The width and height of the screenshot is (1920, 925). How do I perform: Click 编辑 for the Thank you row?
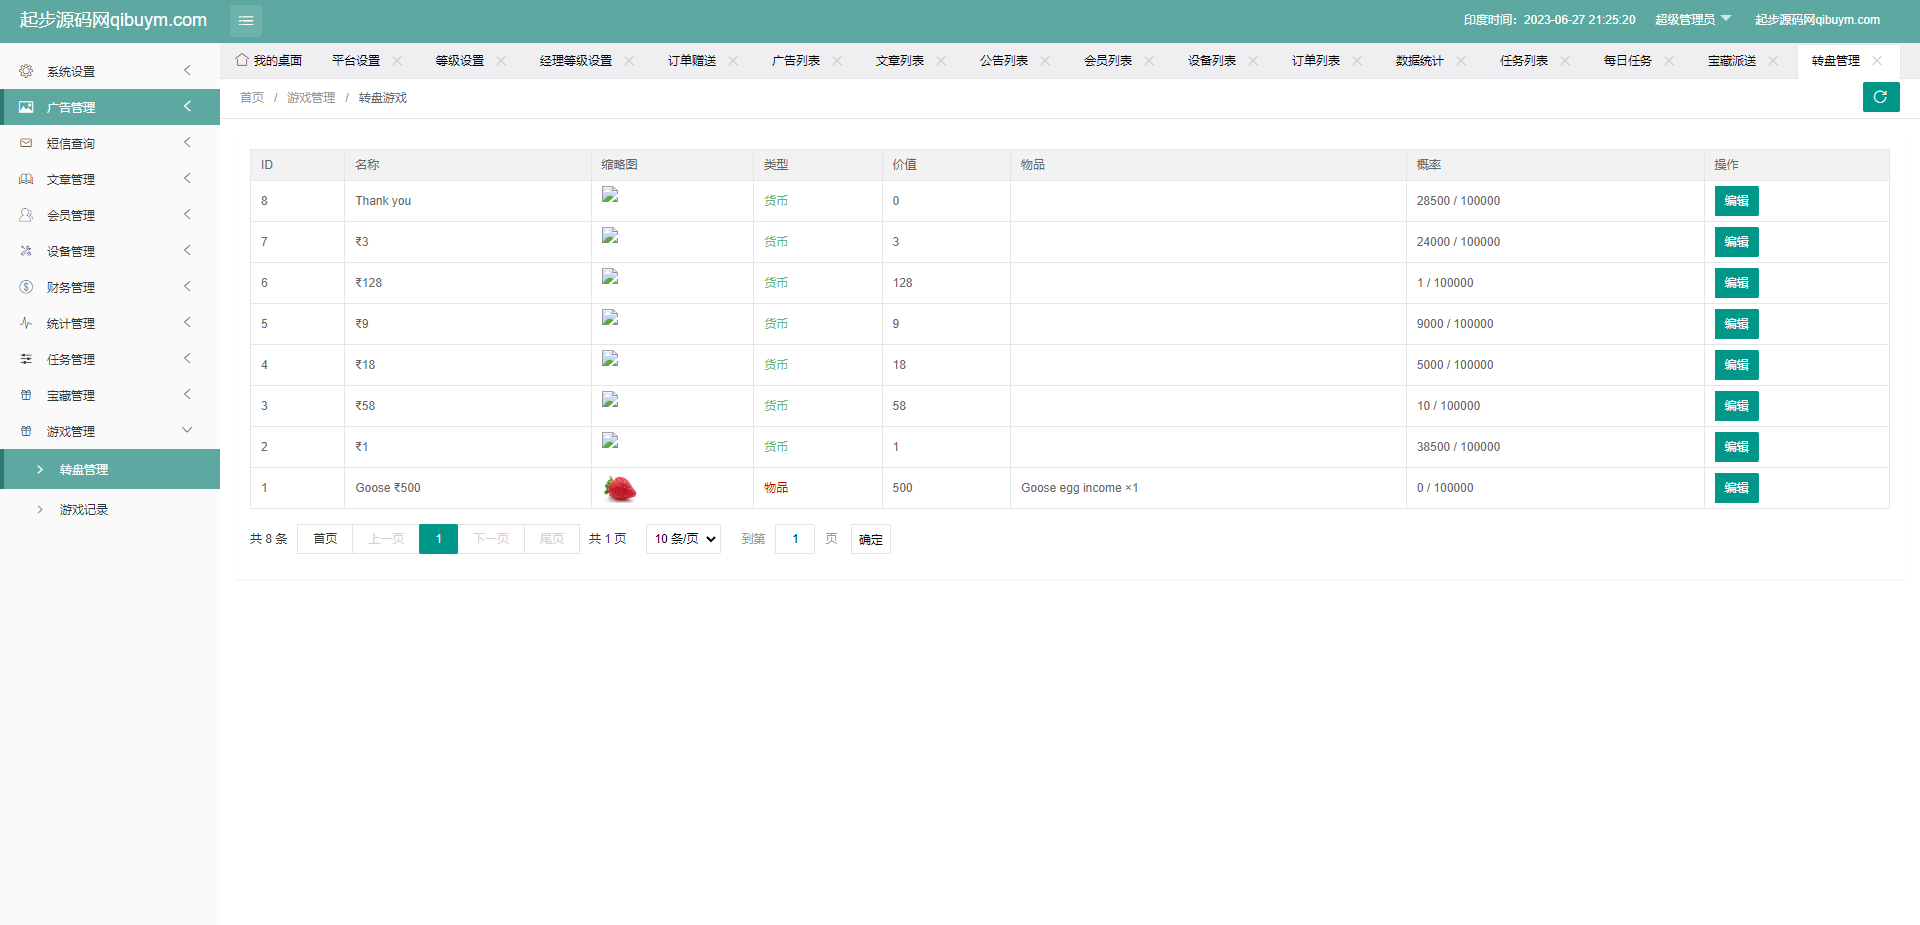click(x=1736, y=201)
